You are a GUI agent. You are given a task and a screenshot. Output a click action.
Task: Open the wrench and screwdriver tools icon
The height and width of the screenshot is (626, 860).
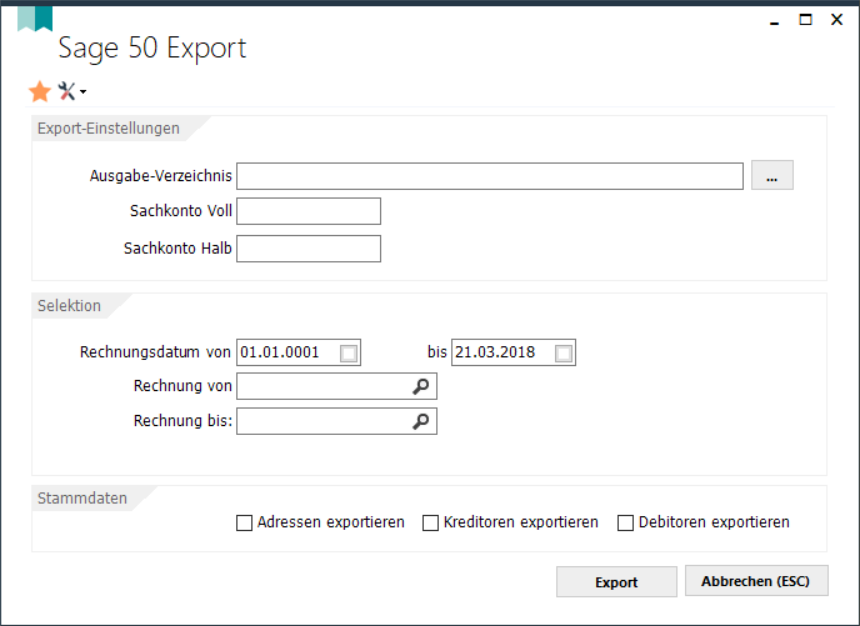67,92
